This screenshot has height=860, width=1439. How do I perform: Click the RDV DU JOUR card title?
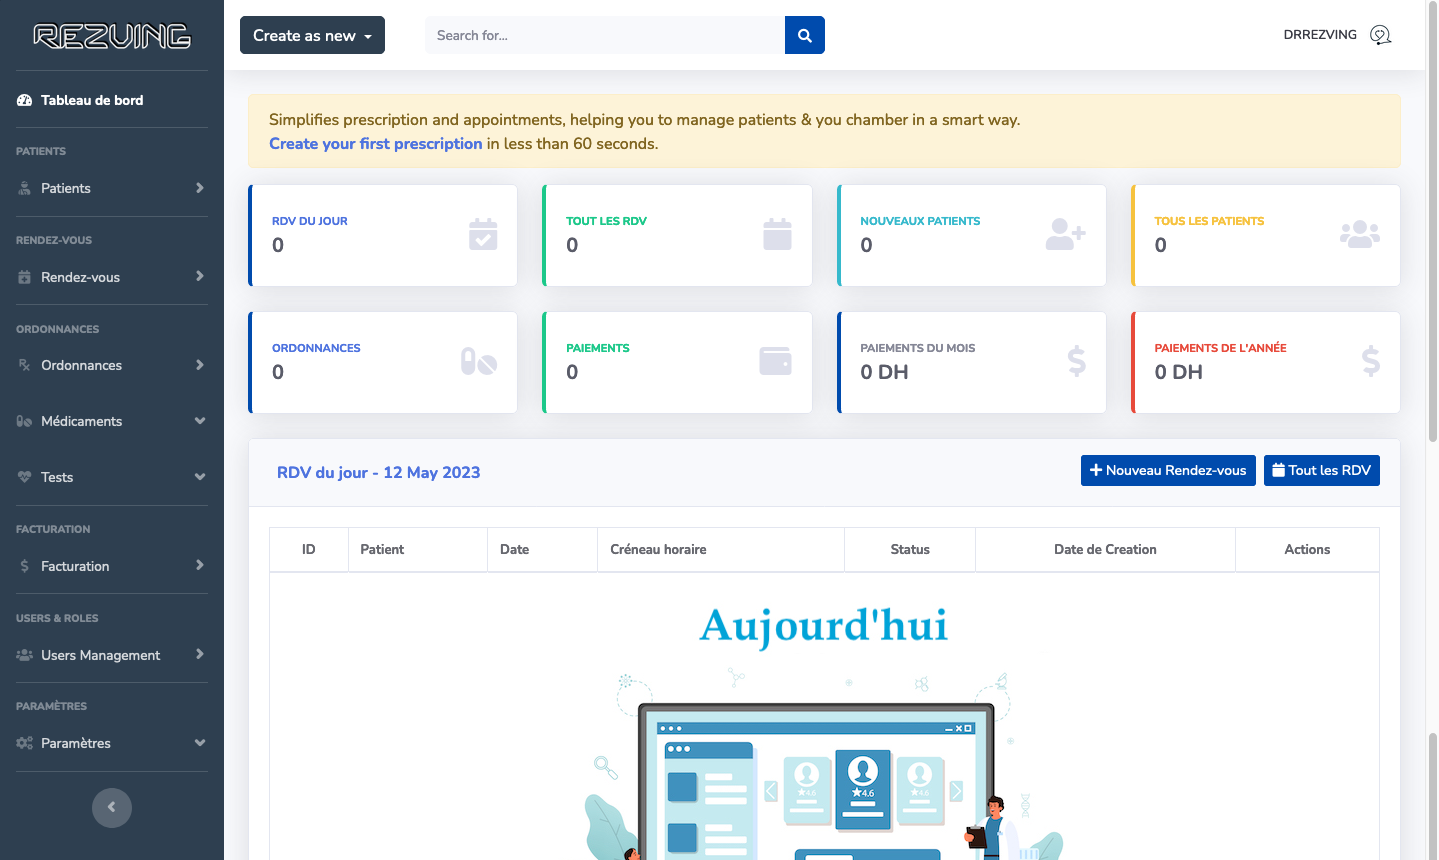coord(310,221)
